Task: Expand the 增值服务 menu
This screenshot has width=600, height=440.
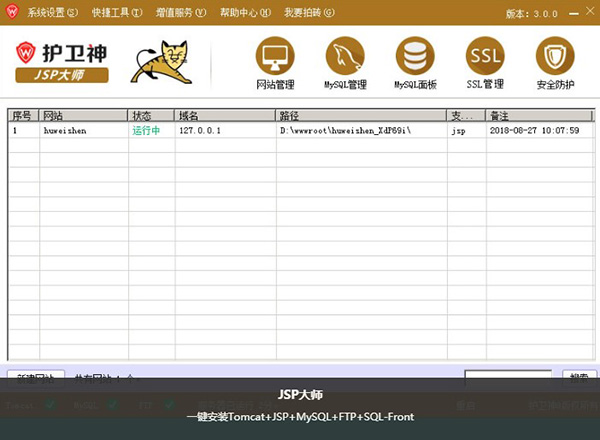Action: pyautogui.click(x=180, y=14)
